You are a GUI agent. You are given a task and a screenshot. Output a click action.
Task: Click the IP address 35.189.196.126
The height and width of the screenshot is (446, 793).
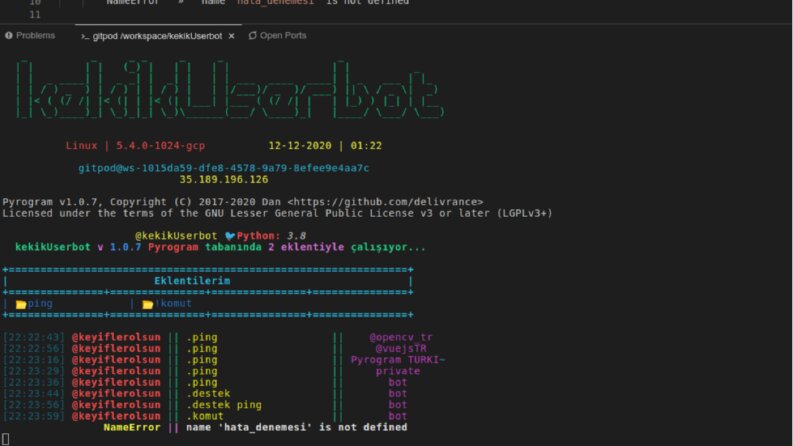[x=224, y=180]
